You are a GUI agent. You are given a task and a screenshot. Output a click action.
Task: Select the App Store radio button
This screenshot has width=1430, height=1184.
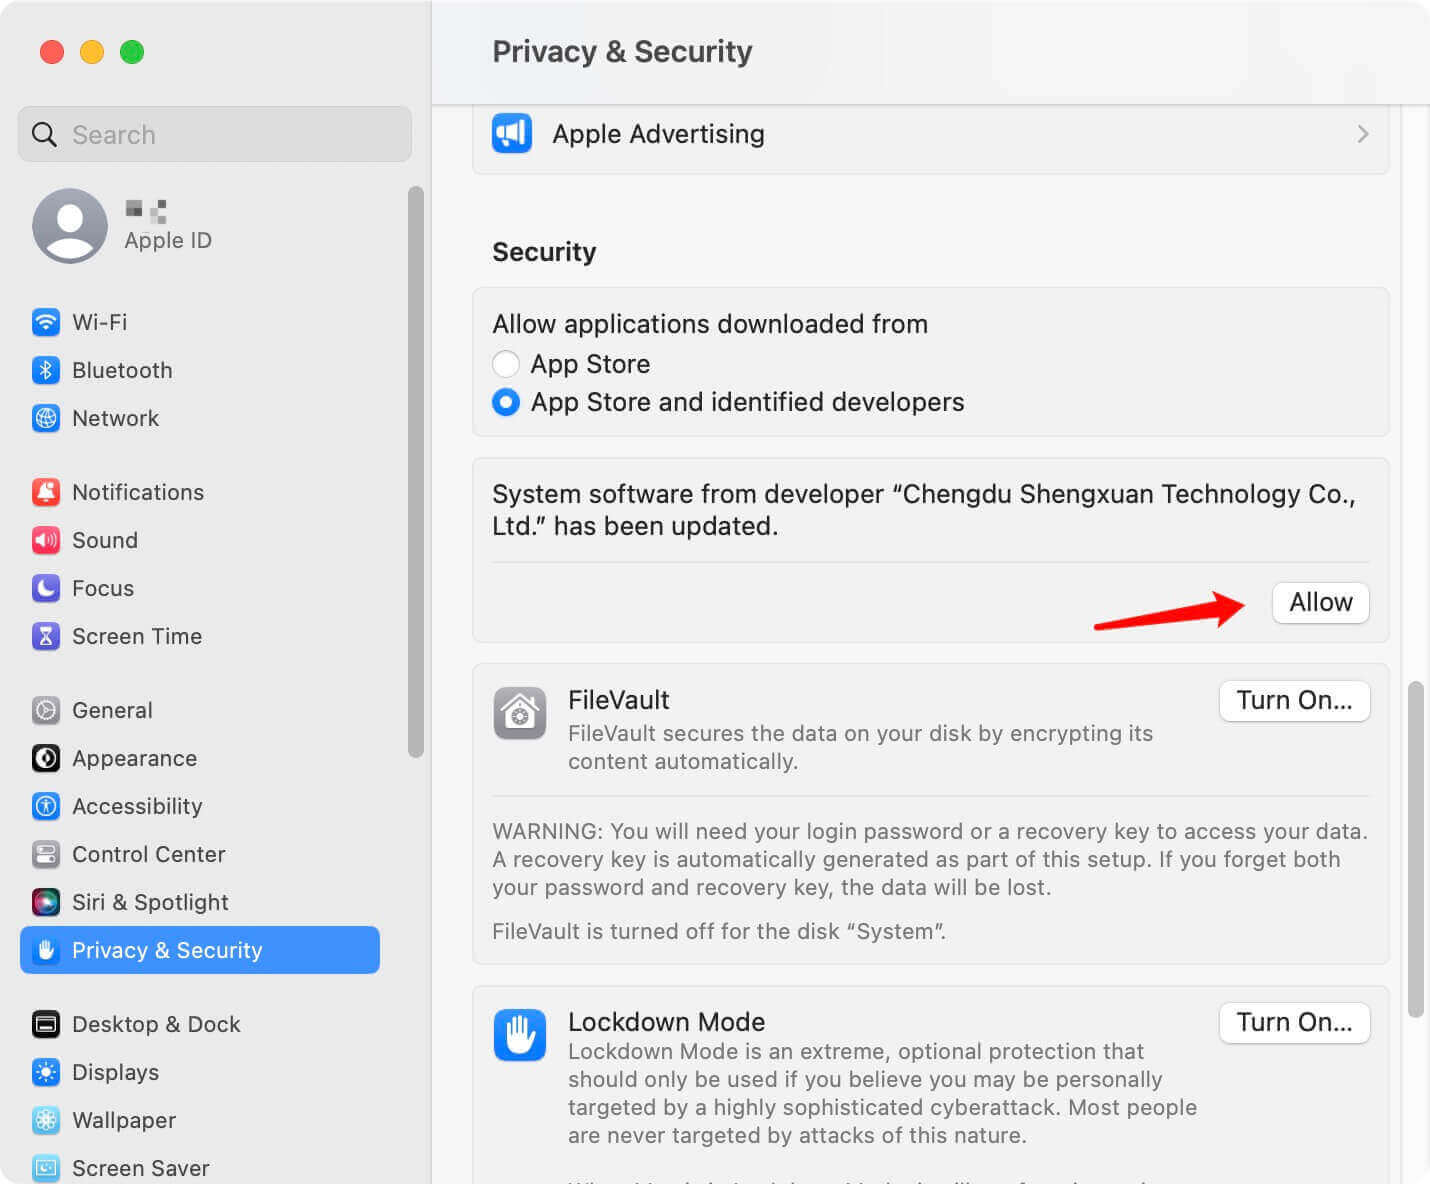(506, 364)
